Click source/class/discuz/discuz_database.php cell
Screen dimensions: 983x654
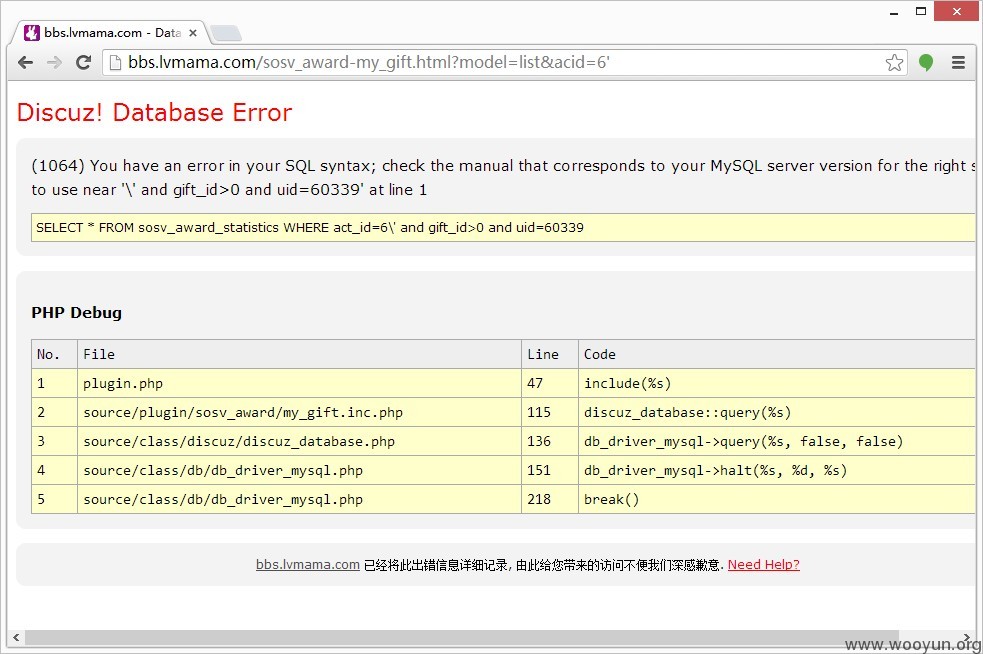pos(299,441)
